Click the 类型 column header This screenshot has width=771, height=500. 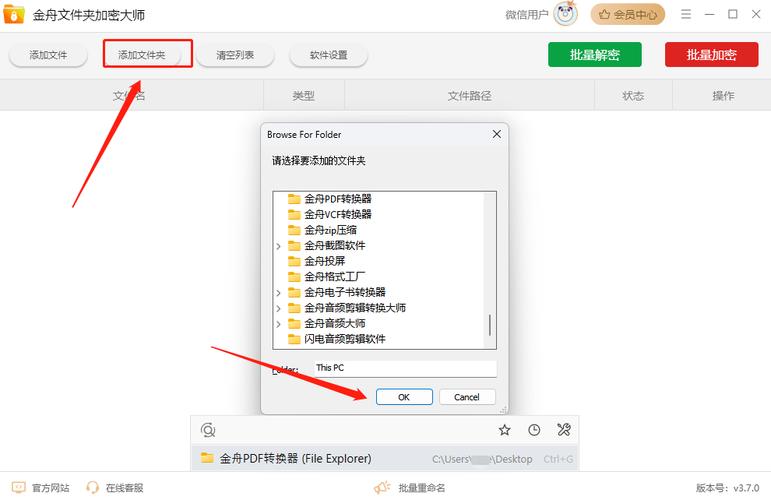point(303,95)
